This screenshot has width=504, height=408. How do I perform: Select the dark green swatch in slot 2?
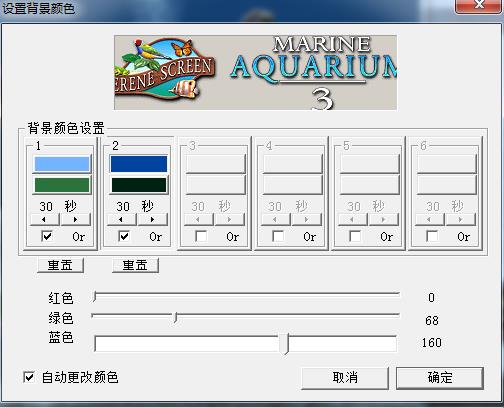point(139,185)
